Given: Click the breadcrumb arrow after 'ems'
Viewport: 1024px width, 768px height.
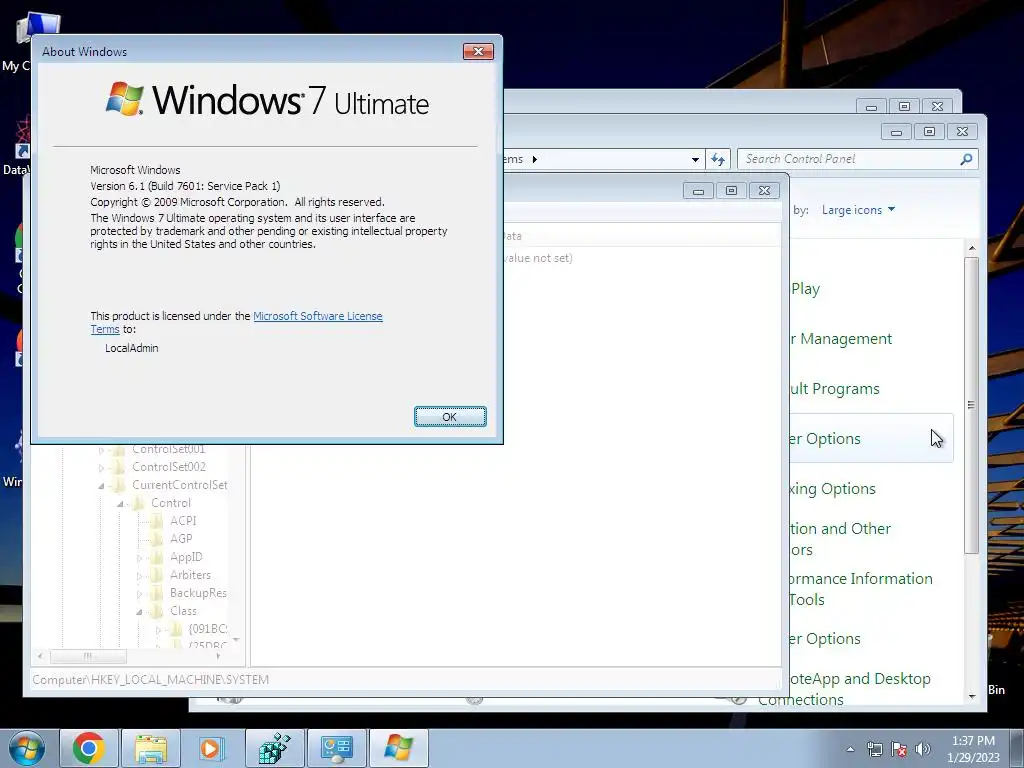Looking at the screenshot, I should pos(534,159).
